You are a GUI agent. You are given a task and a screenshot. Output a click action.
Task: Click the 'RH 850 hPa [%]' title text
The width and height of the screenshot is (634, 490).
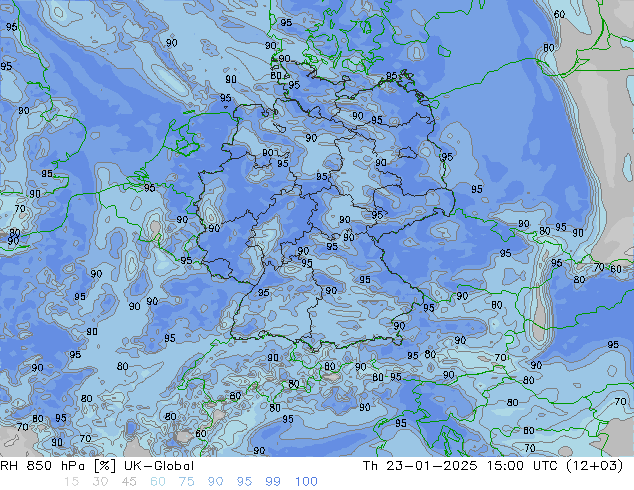click(x=58, y=466)
